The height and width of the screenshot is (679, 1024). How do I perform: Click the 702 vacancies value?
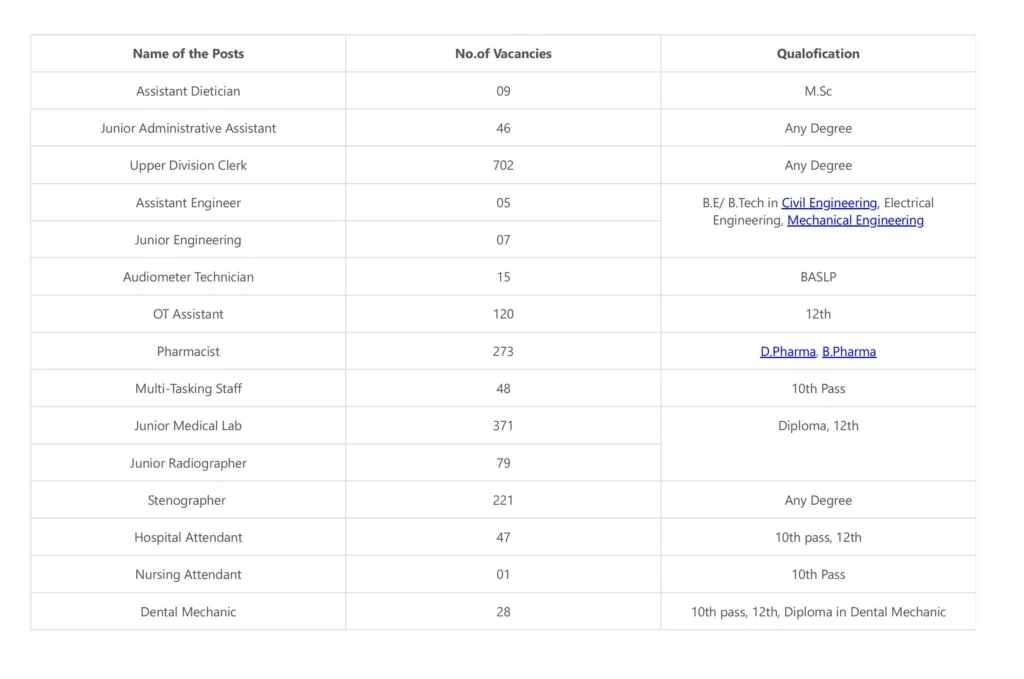[503, 165]
